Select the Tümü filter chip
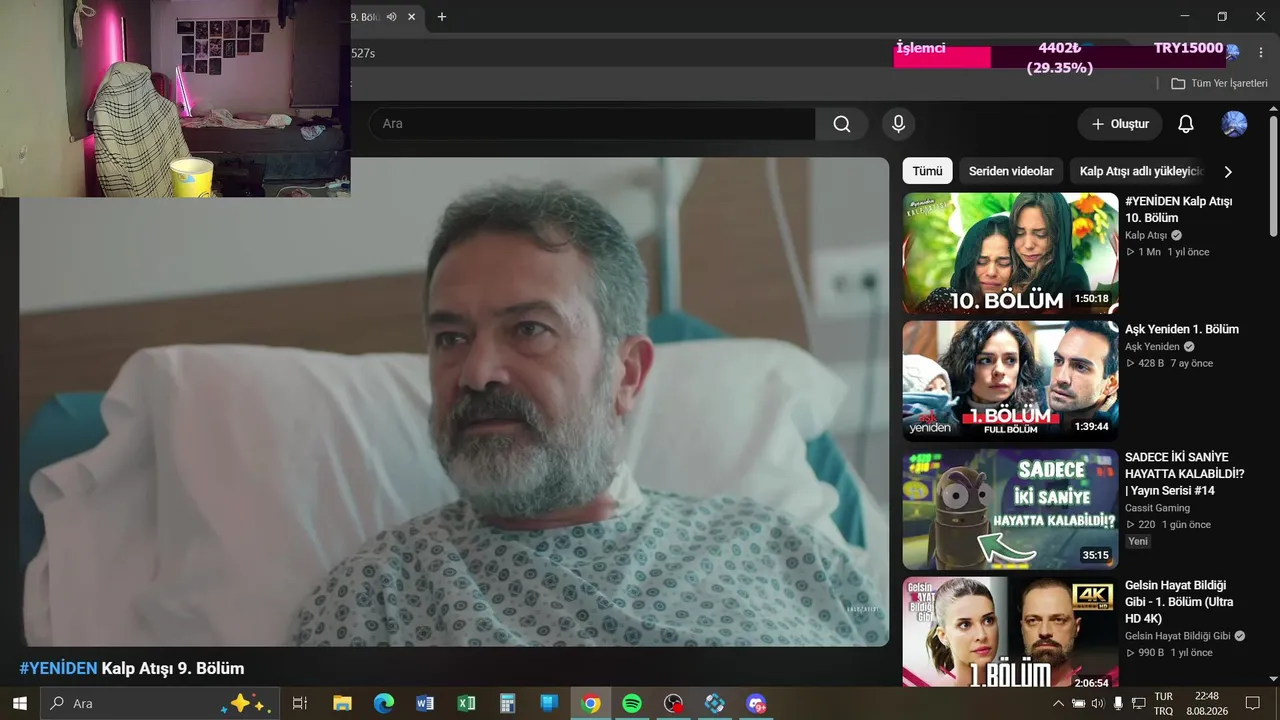This screenshot has width=1280, height=720. pos(927,171)
